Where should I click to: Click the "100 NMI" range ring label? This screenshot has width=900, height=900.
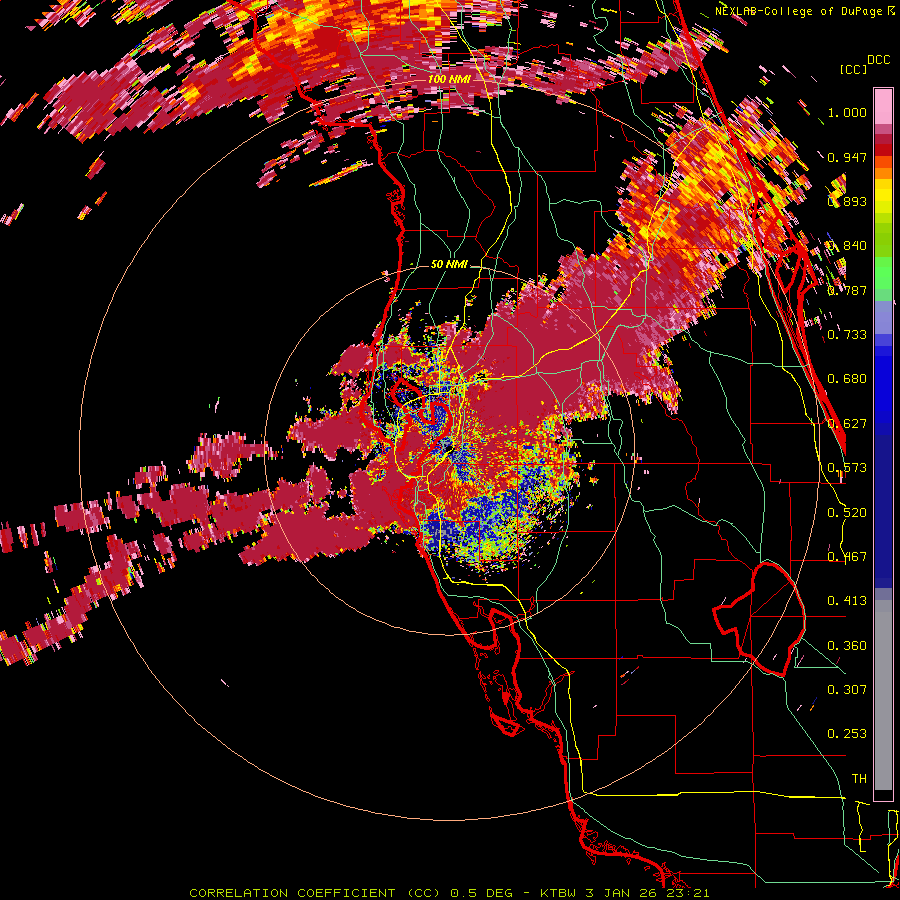[x=449, y=79]
